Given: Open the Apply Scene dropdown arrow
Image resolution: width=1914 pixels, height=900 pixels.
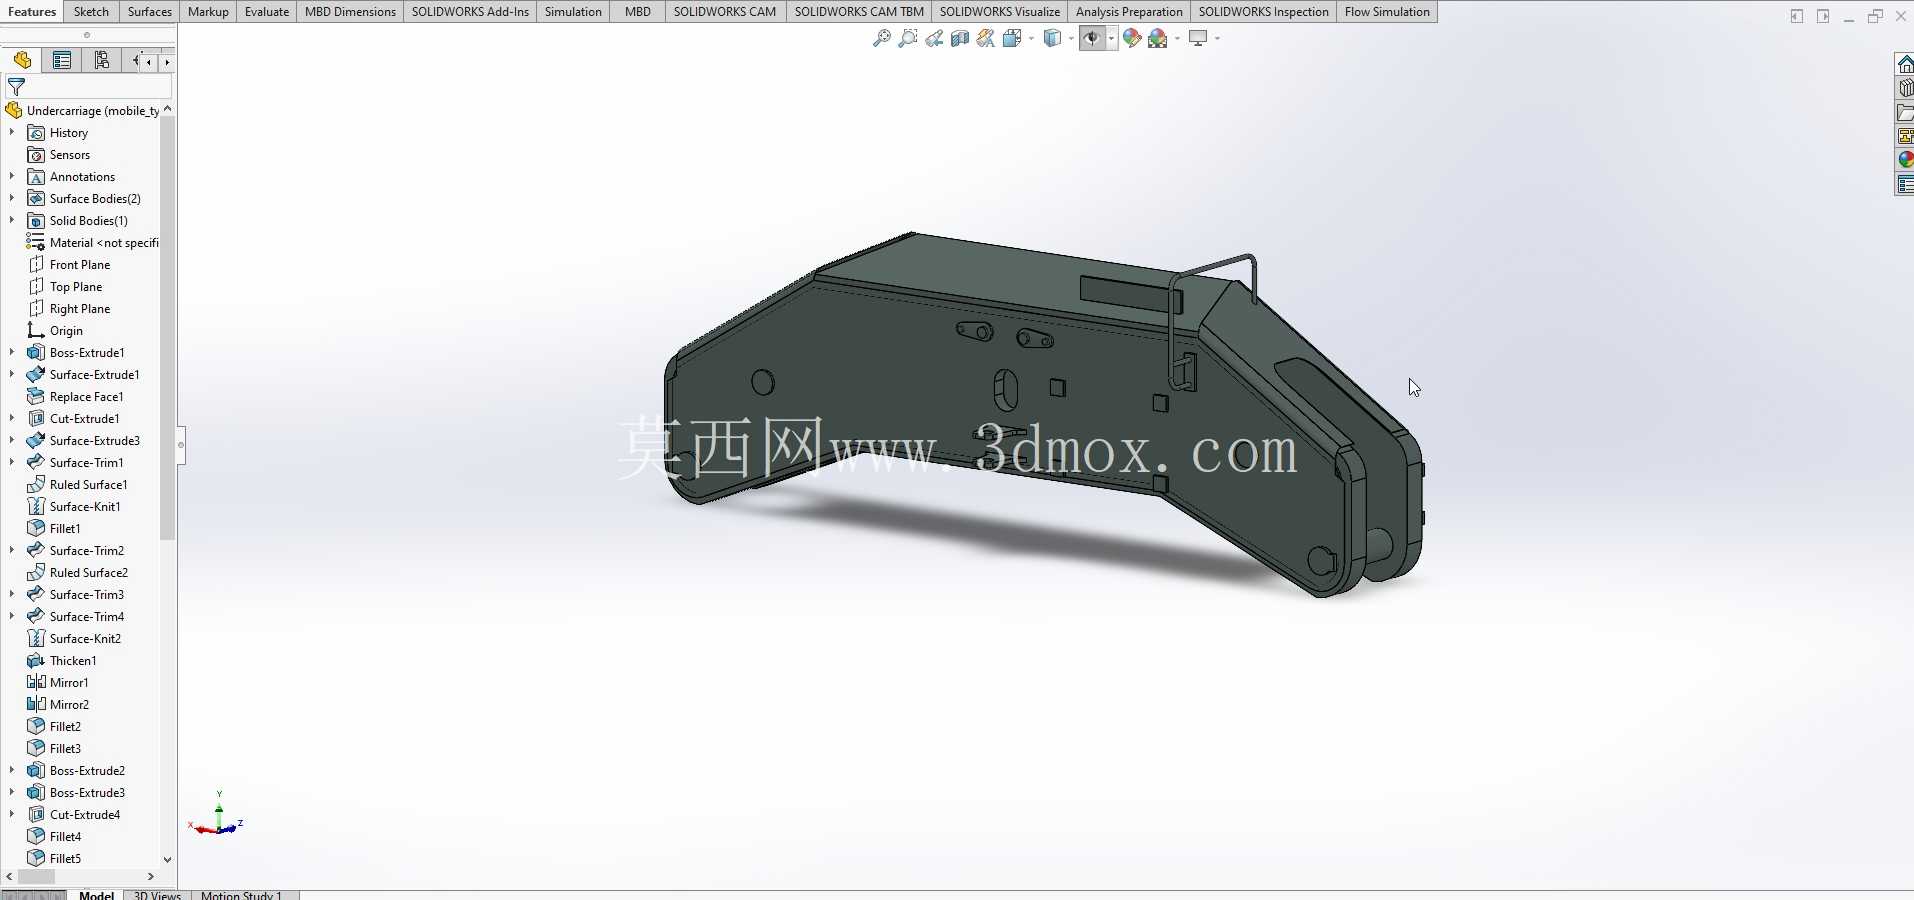Looking at the screenshot, I should pyautogui.click(x=1177, y=38).
